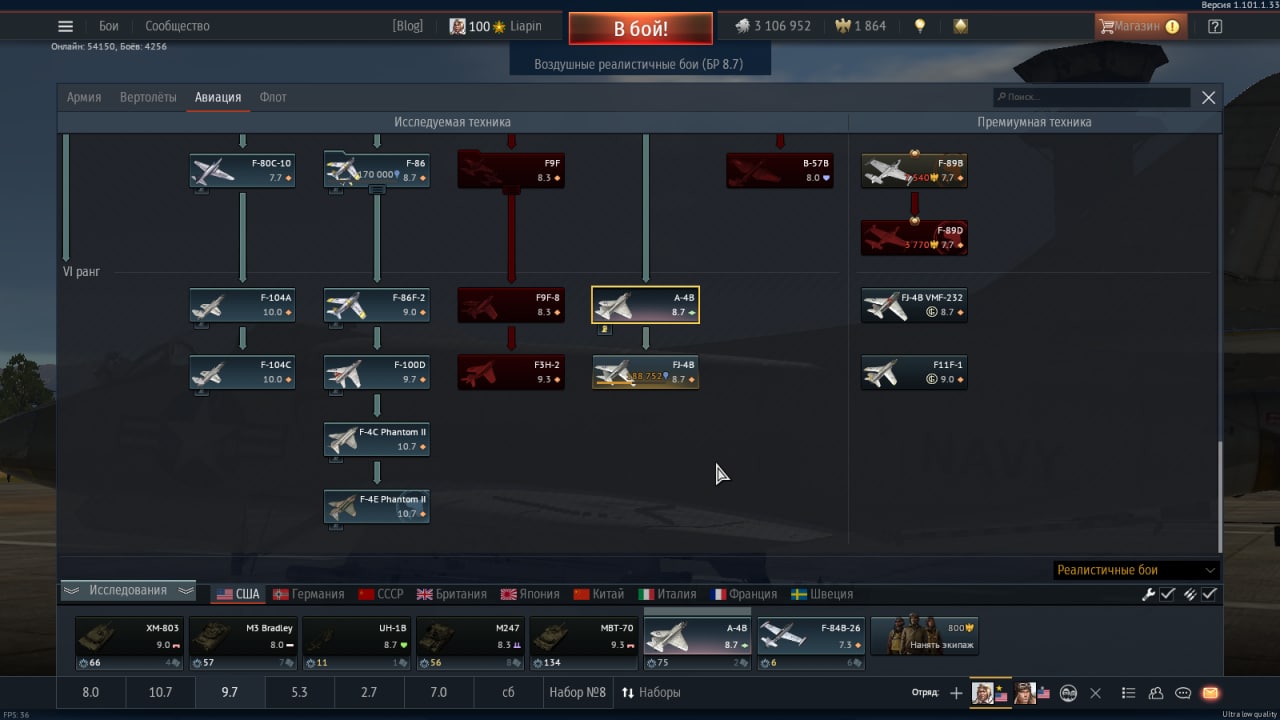The width and height of the screenshot is (1280, 720).
Task: Open the help question mark icon
Action: (x=1215, y=27)
